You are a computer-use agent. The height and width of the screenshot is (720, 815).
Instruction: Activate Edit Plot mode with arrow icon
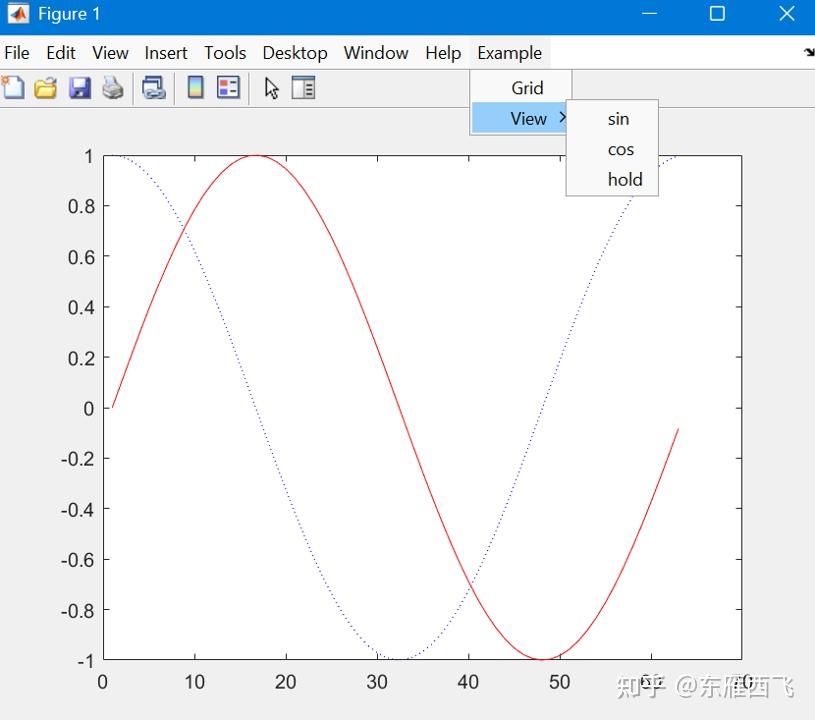pos(270,88)
